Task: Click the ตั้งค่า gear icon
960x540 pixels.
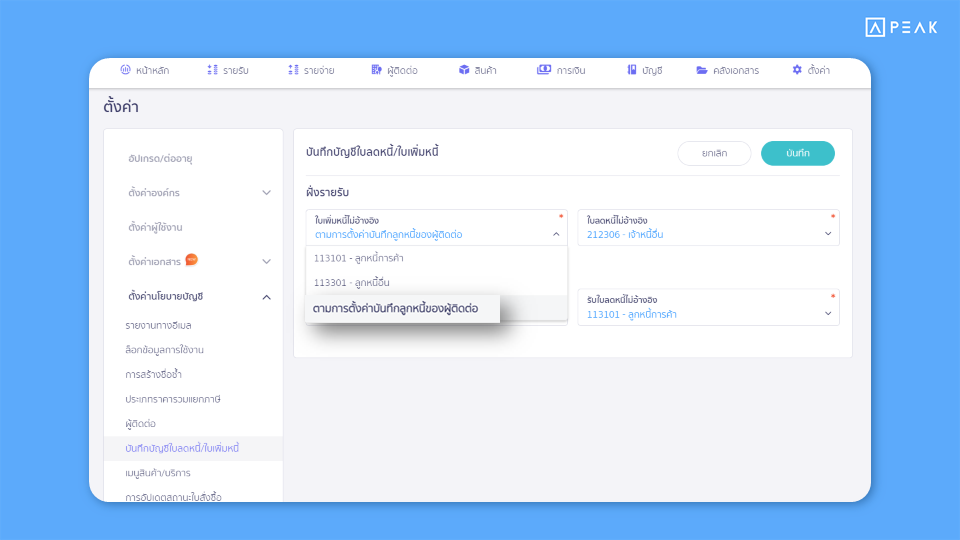Action: pyautogui.click(x=797, y=70)
